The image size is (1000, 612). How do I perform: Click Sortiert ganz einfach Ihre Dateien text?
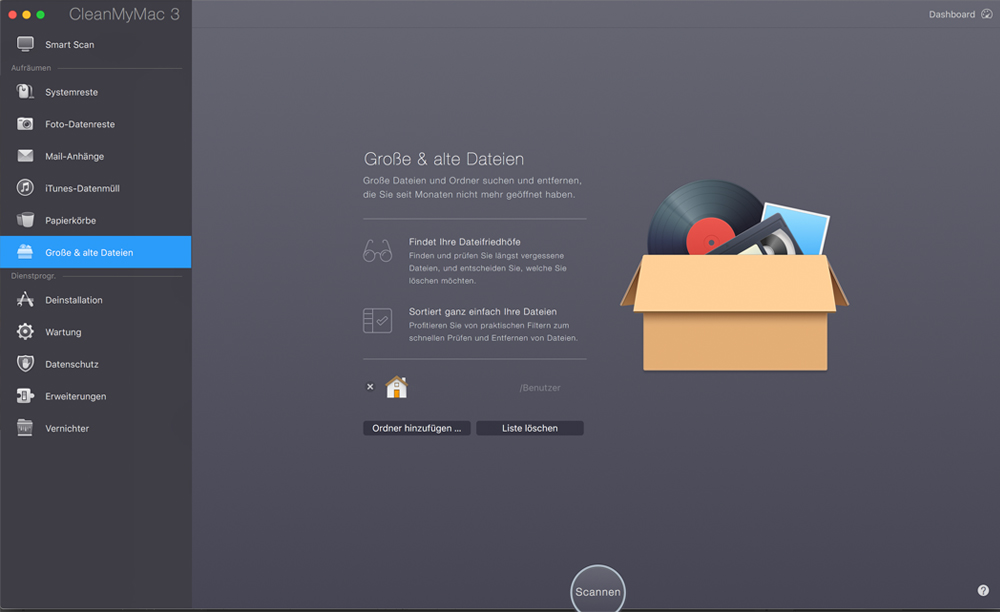coord(483,311)
